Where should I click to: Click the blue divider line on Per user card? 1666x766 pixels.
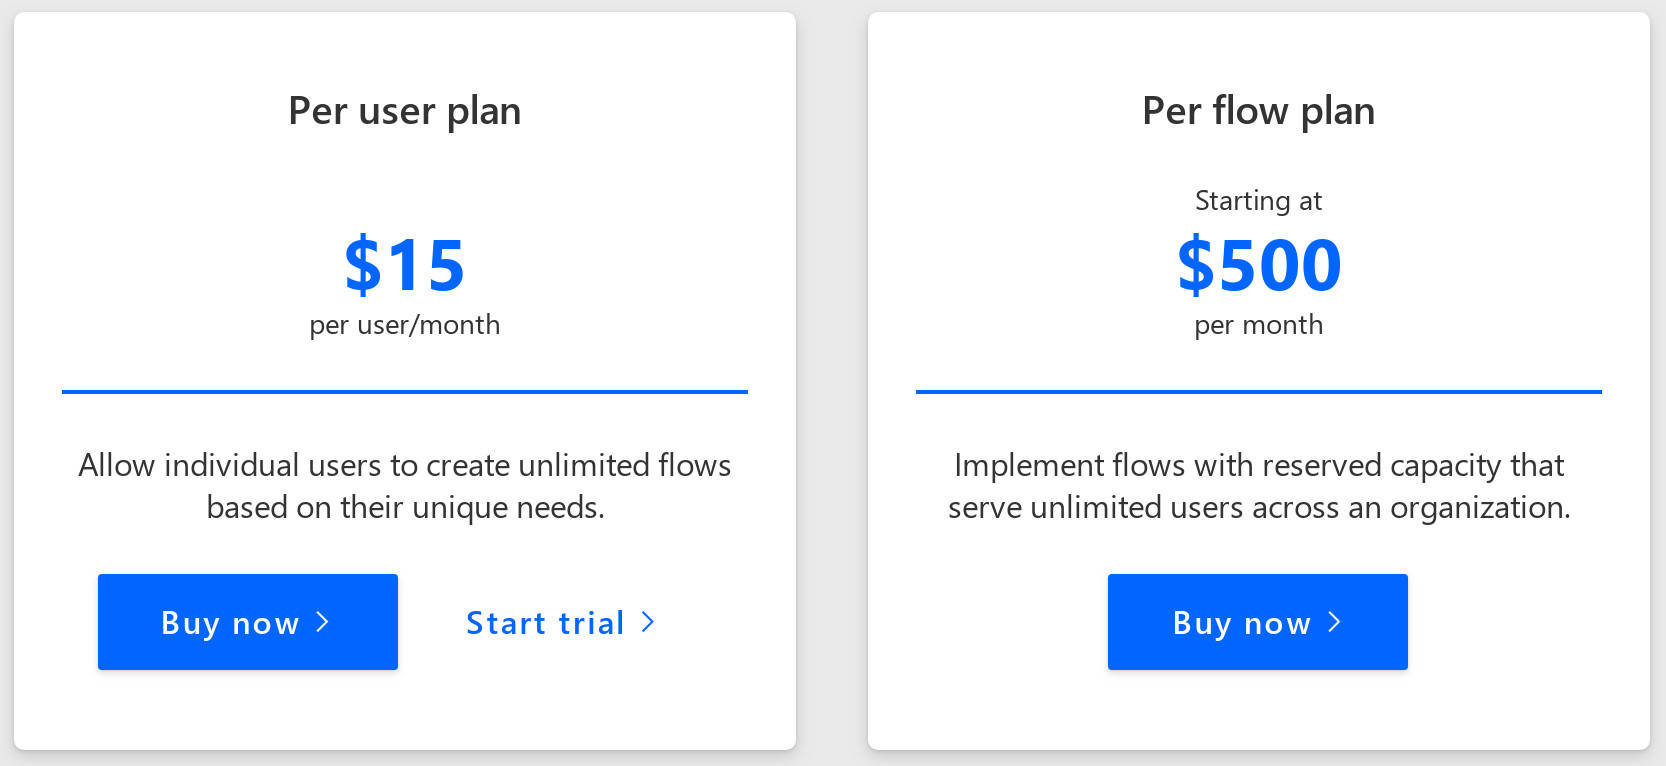click(x=404, y=391)
